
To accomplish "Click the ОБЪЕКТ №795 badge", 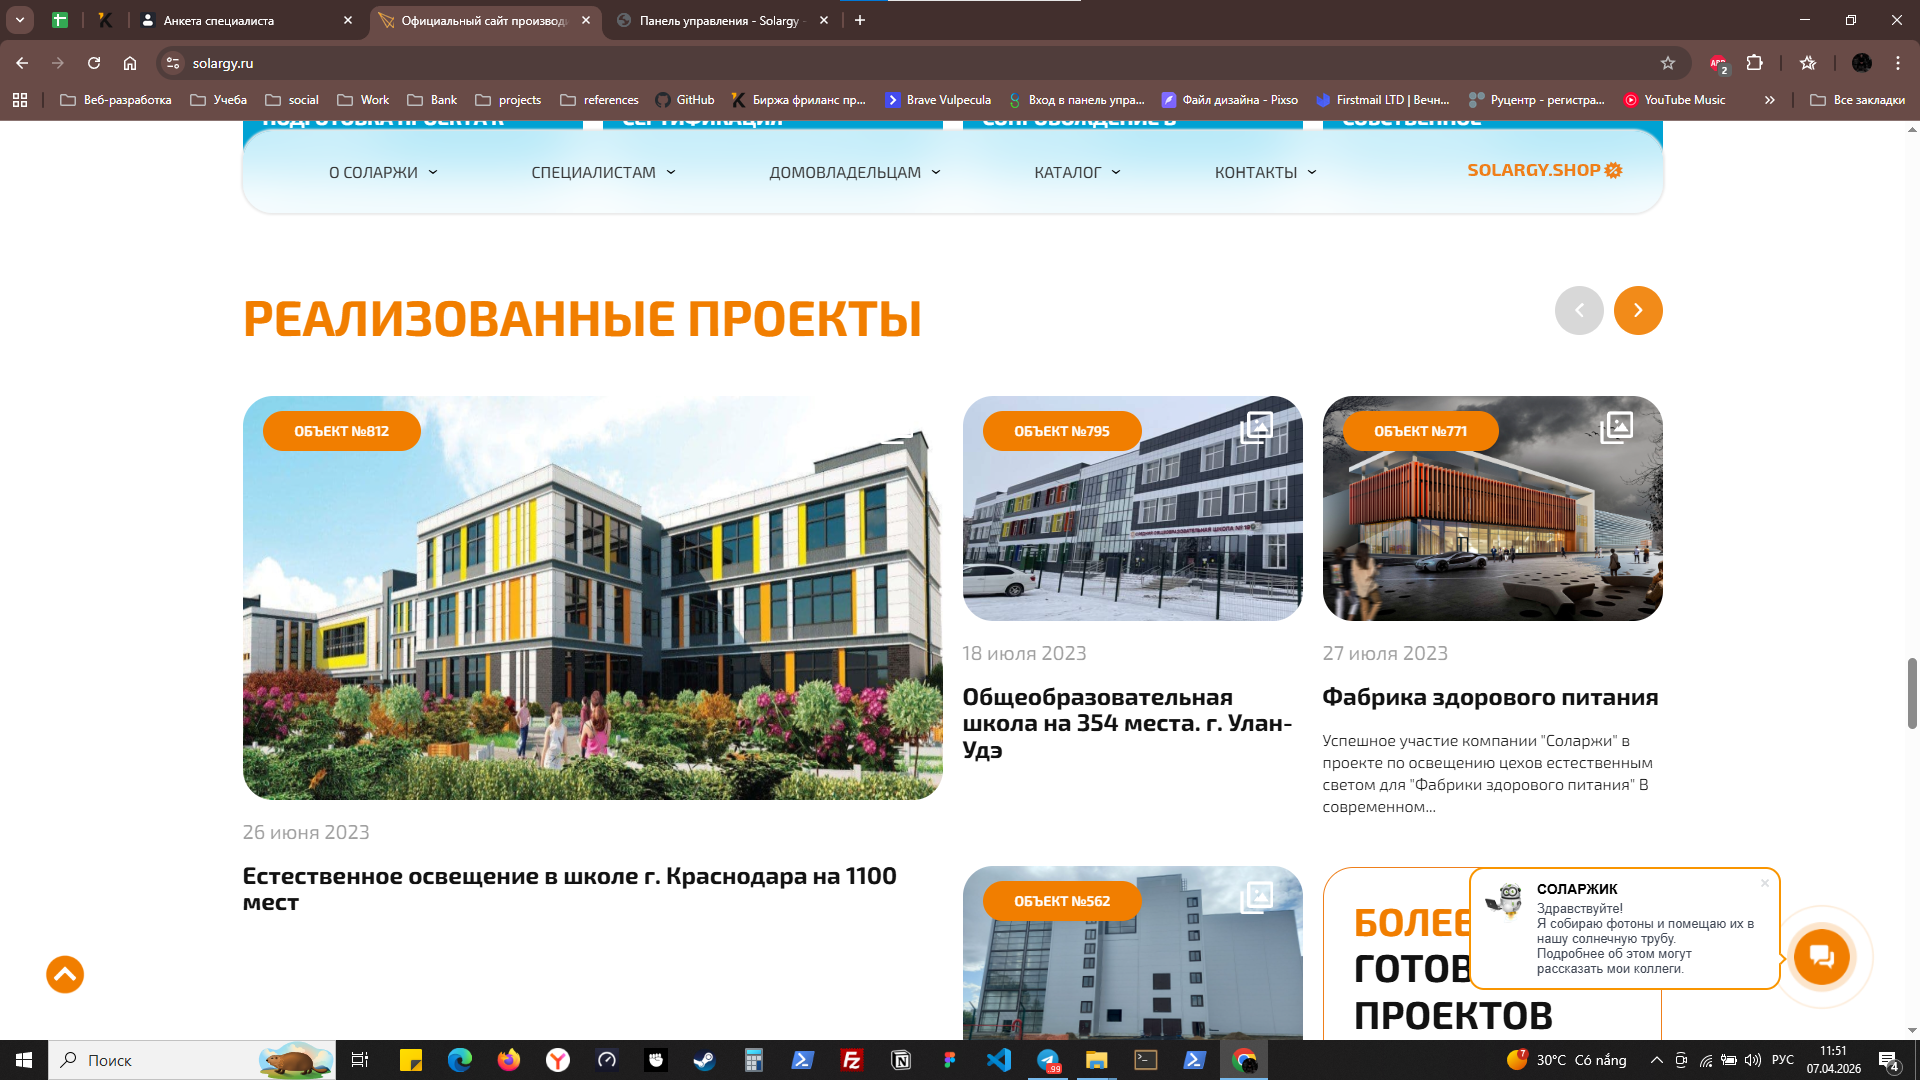I will (1062, 431).
